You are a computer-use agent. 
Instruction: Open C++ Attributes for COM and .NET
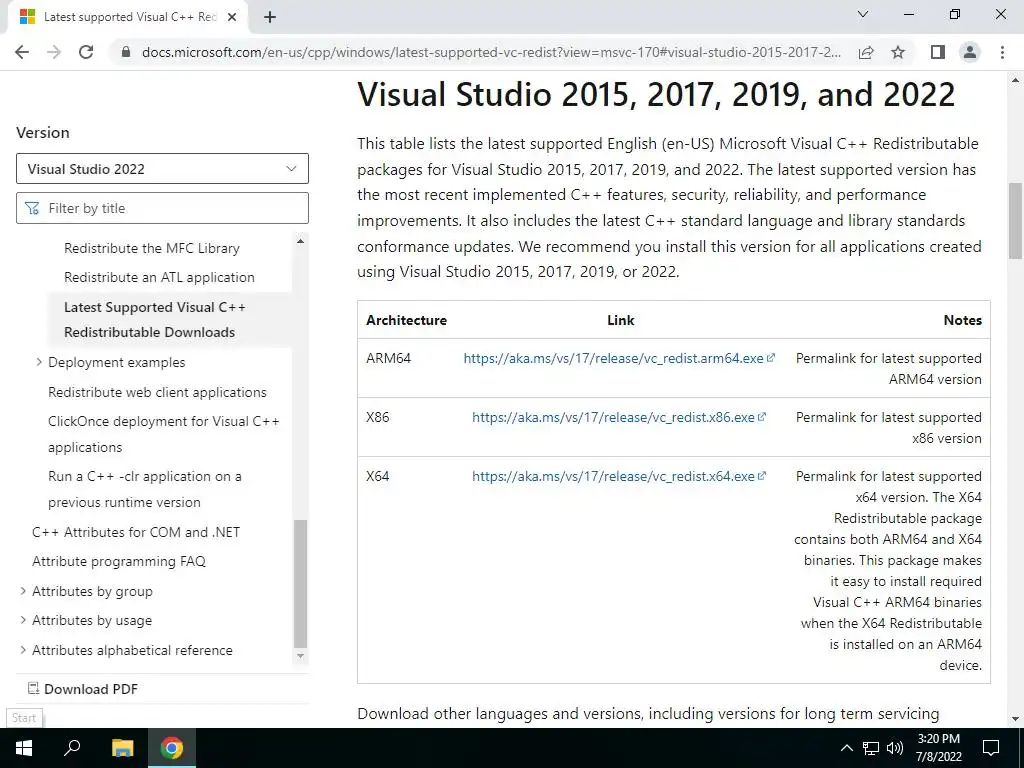(x=136, y=532)
